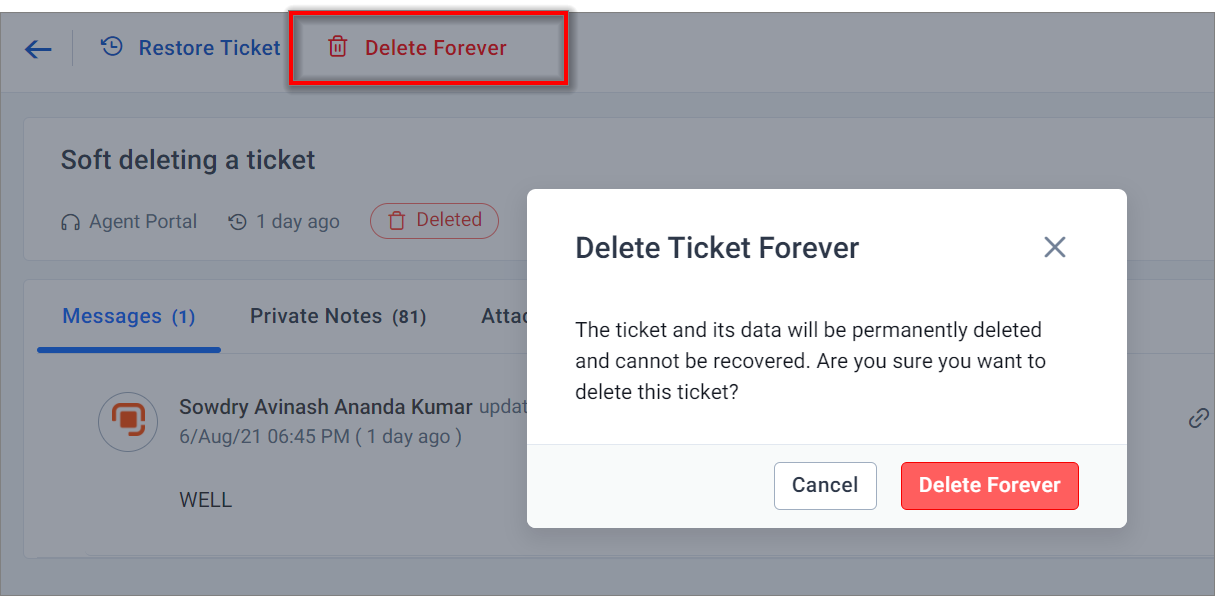1215x596 pixels.
Task: Confirm with the red Delete Forever button
Action: pos(990,486)
